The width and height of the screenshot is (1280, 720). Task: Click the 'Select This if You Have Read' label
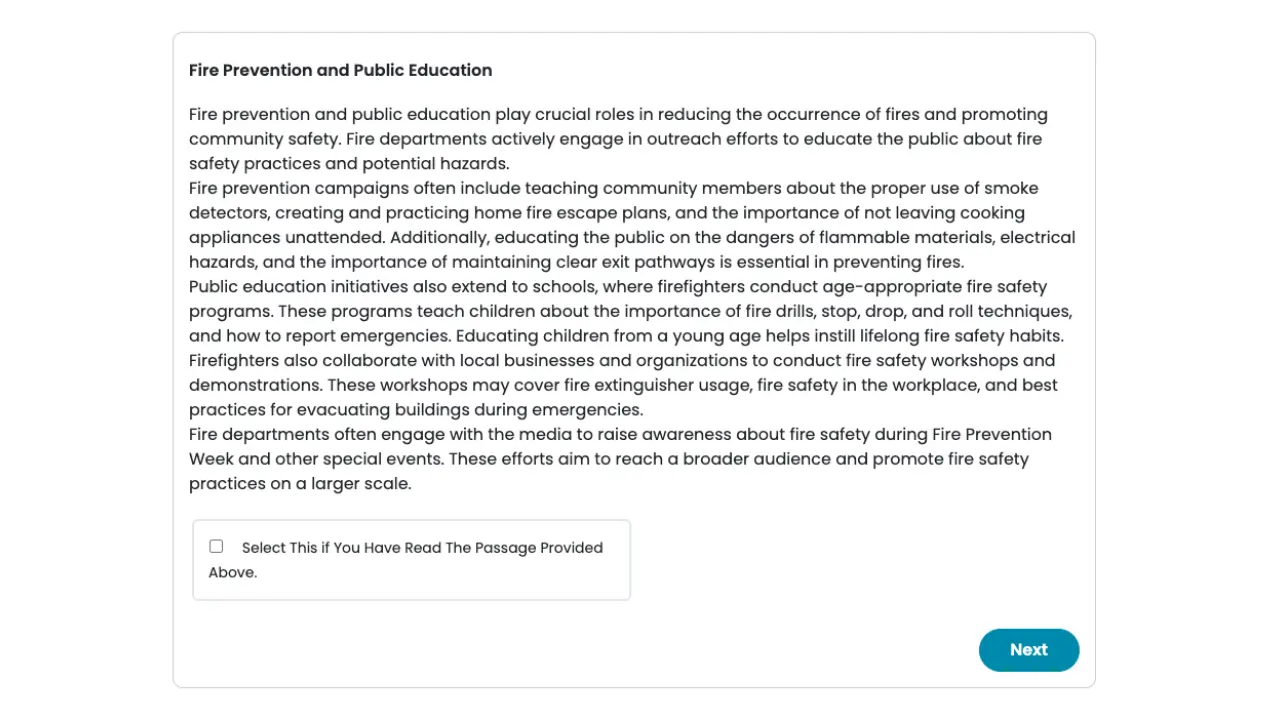[422, 548]
